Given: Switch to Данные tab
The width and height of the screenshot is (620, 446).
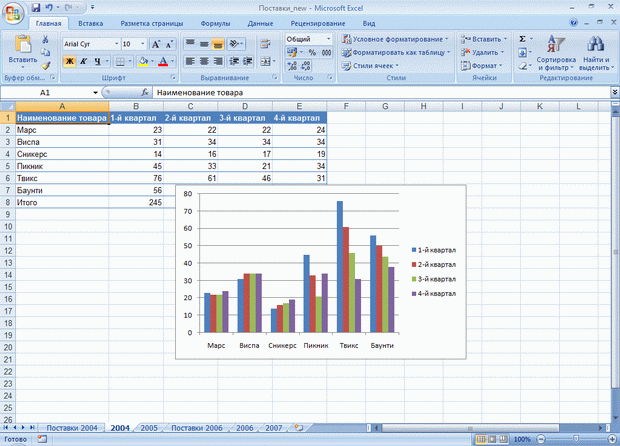Looking at the screenshot, I should pos(260,23).
